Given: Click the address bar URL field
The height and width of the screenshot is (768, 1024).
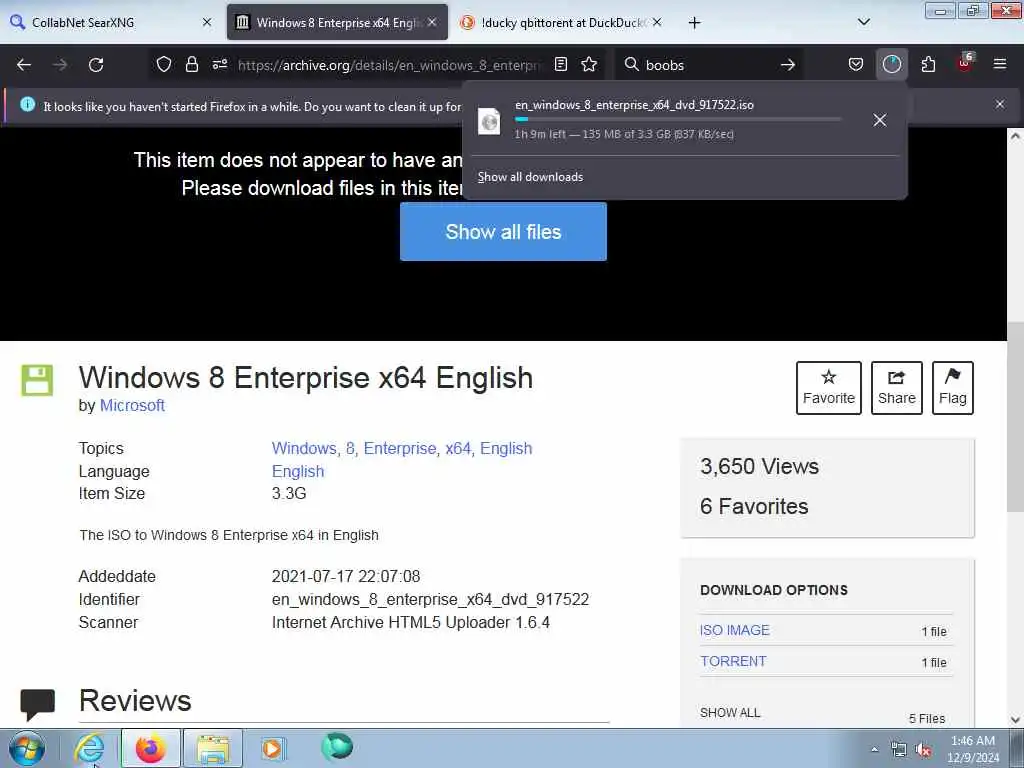Looking at the screenshot, I should pyautogui.click(x=391, y=65).
